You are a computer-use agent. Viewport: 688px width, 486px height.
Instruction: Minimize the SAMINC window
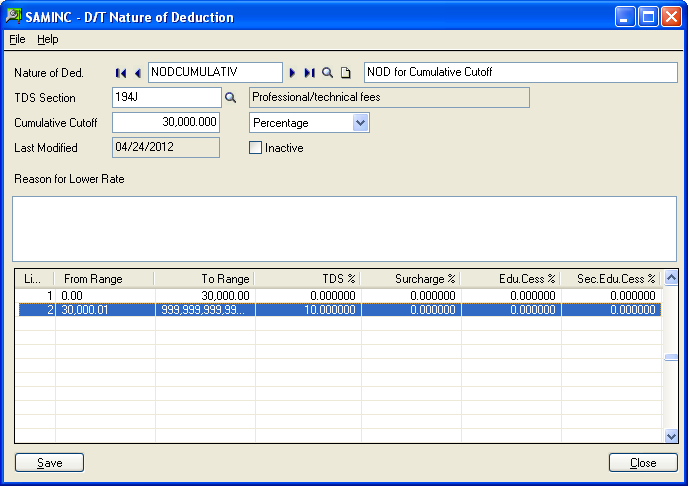[x=625, y=17]
